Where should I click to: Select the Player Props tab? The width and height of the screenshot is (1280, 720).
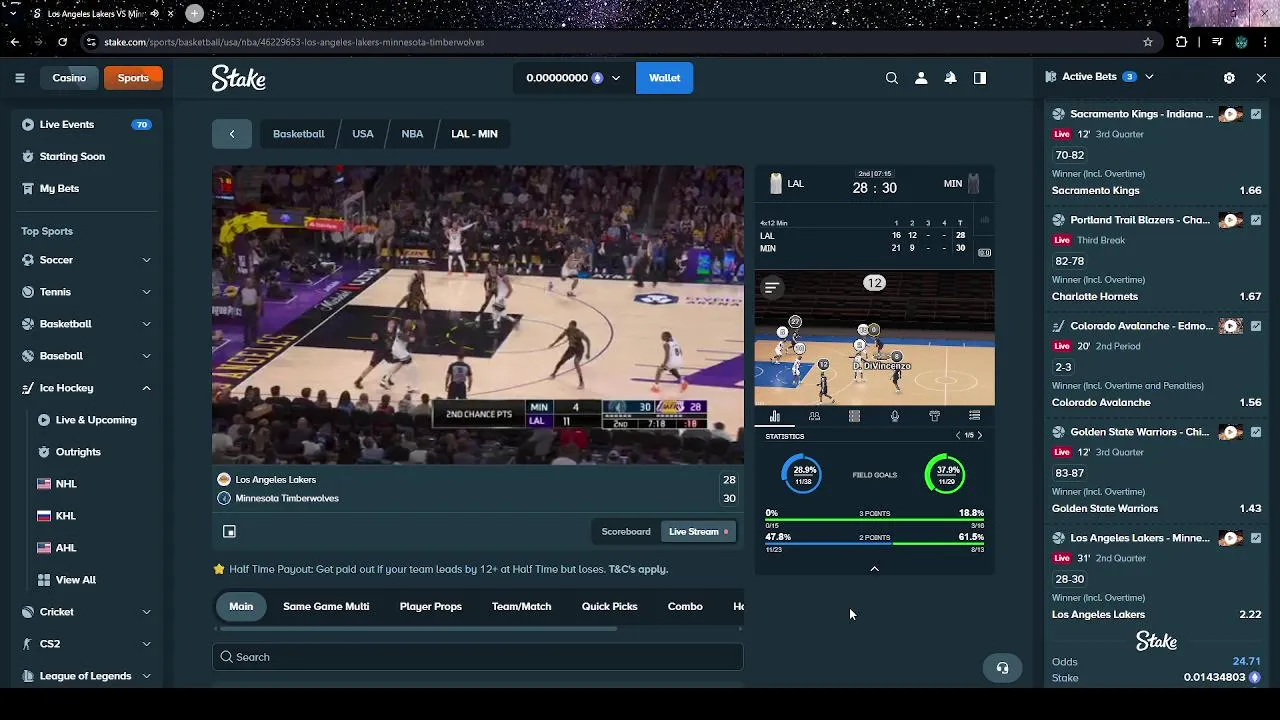click(431, 607)
